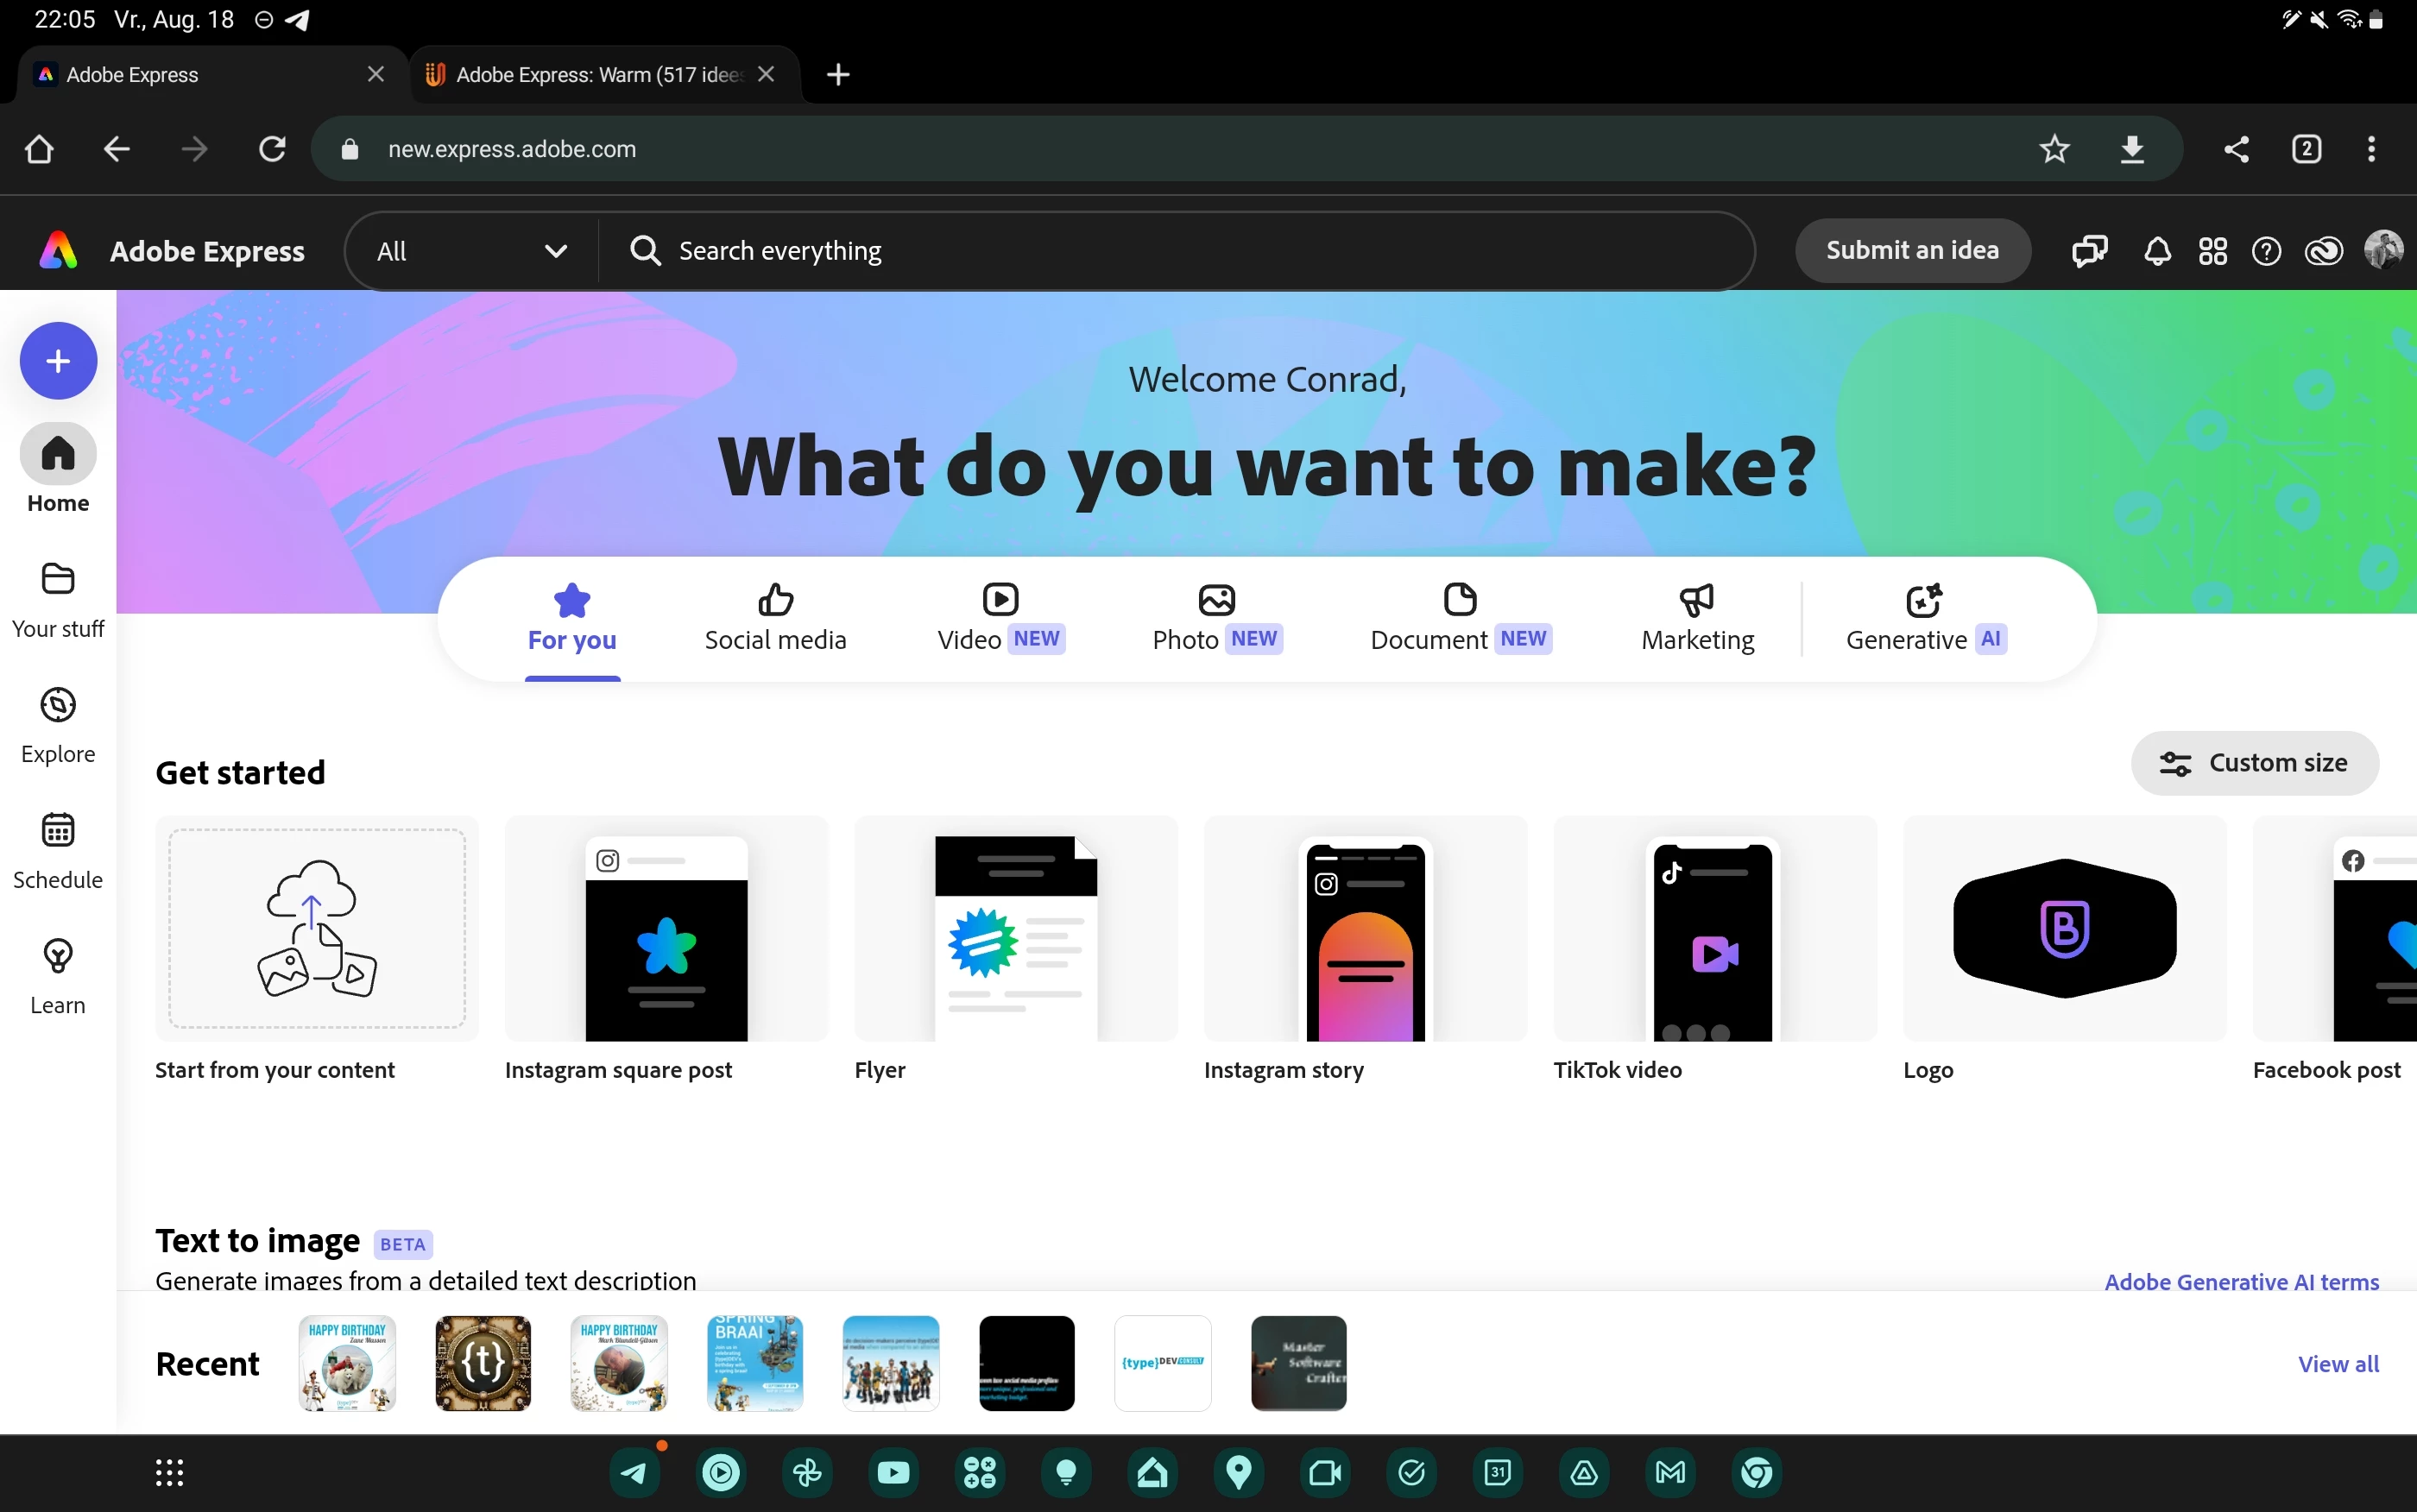Click the Creative Cloud icon
This screenshot has height=1512, width=2417.
(2323, 251)
